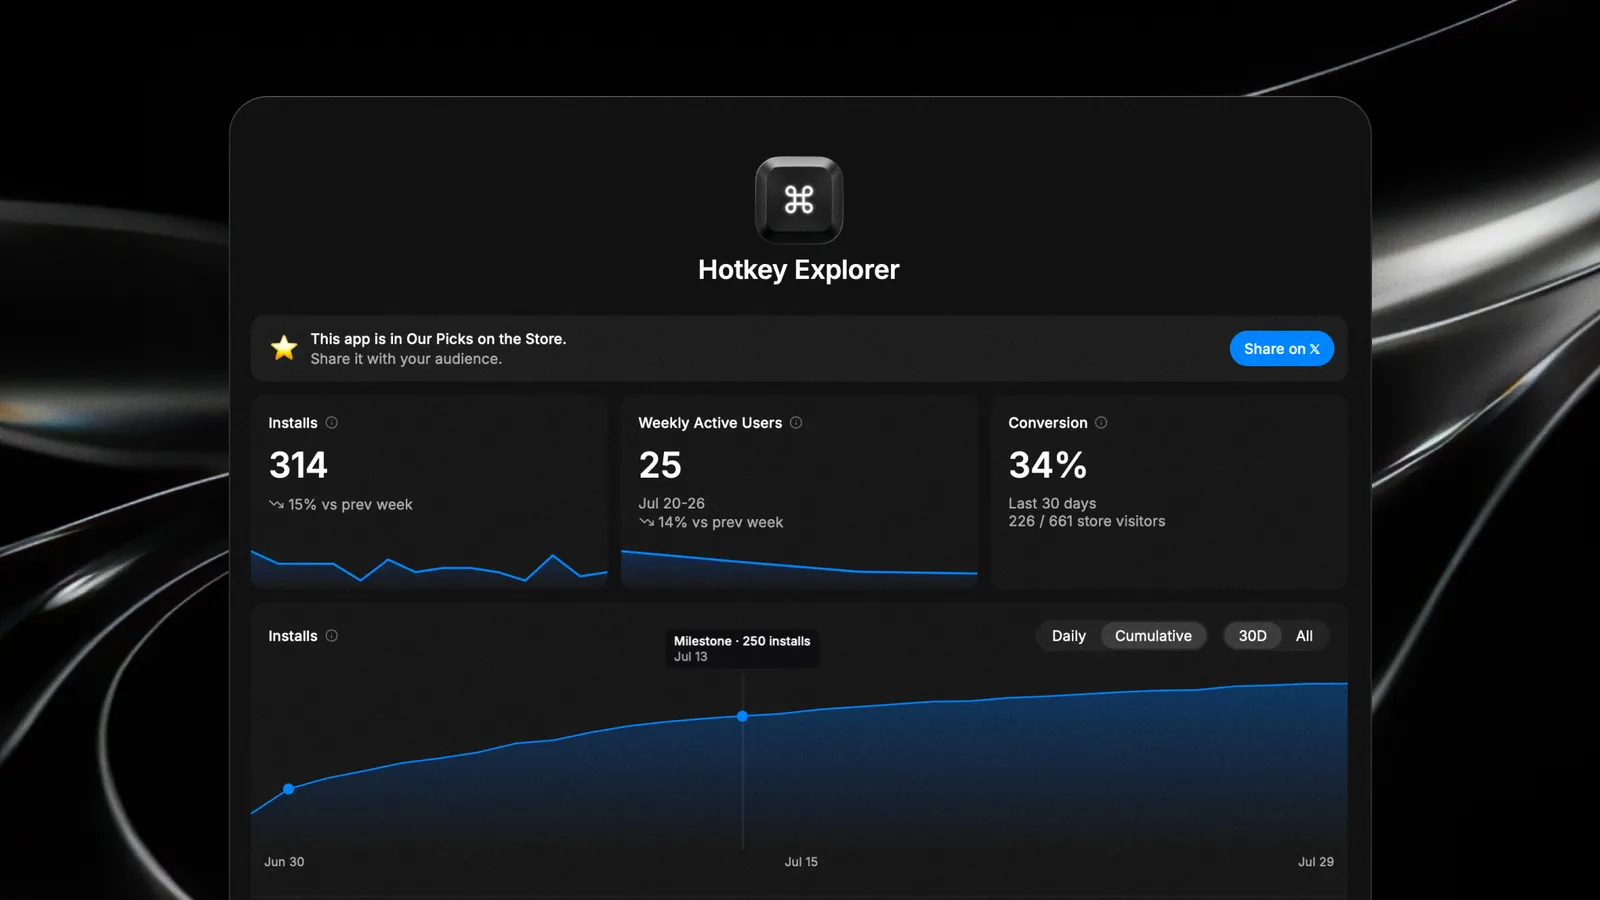The image size is (1600, 900).
Task: Open info icon beside Conversion
Action: pyautogui.click(x=1101, y=422)
